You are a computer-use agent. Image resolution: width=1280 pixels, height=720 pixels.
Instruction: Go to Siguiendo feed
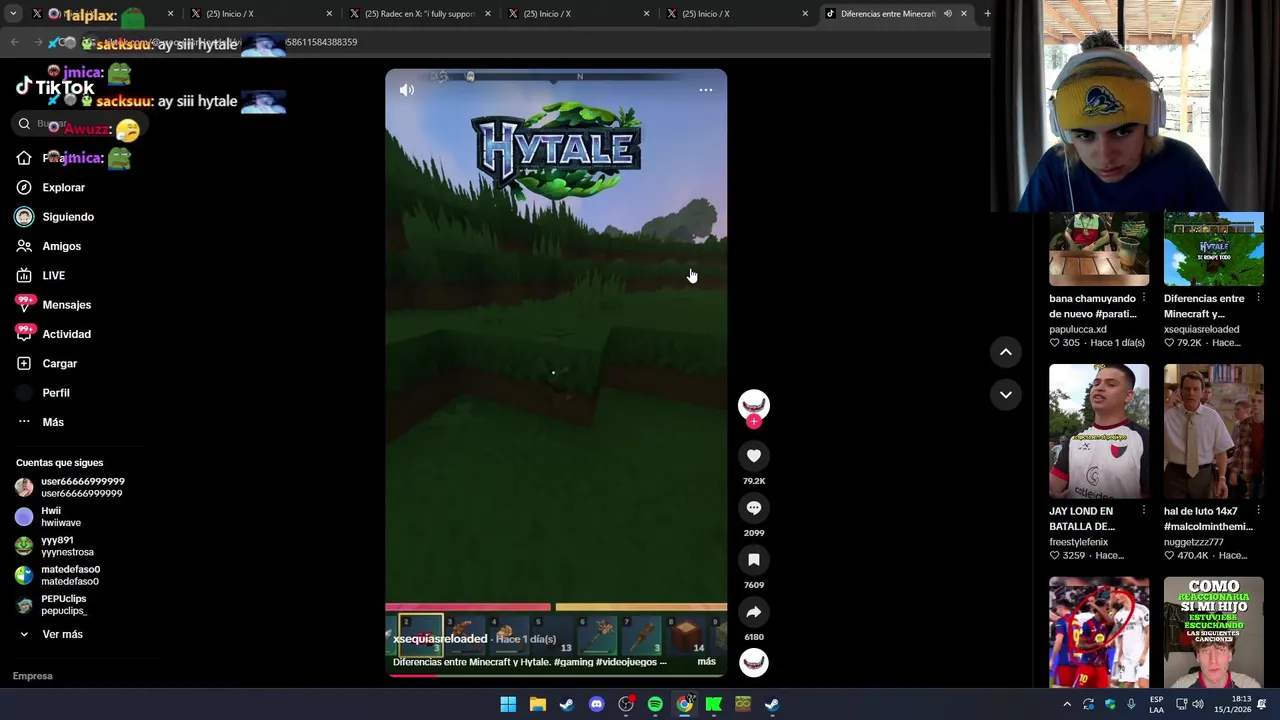(x=55, y=217)
